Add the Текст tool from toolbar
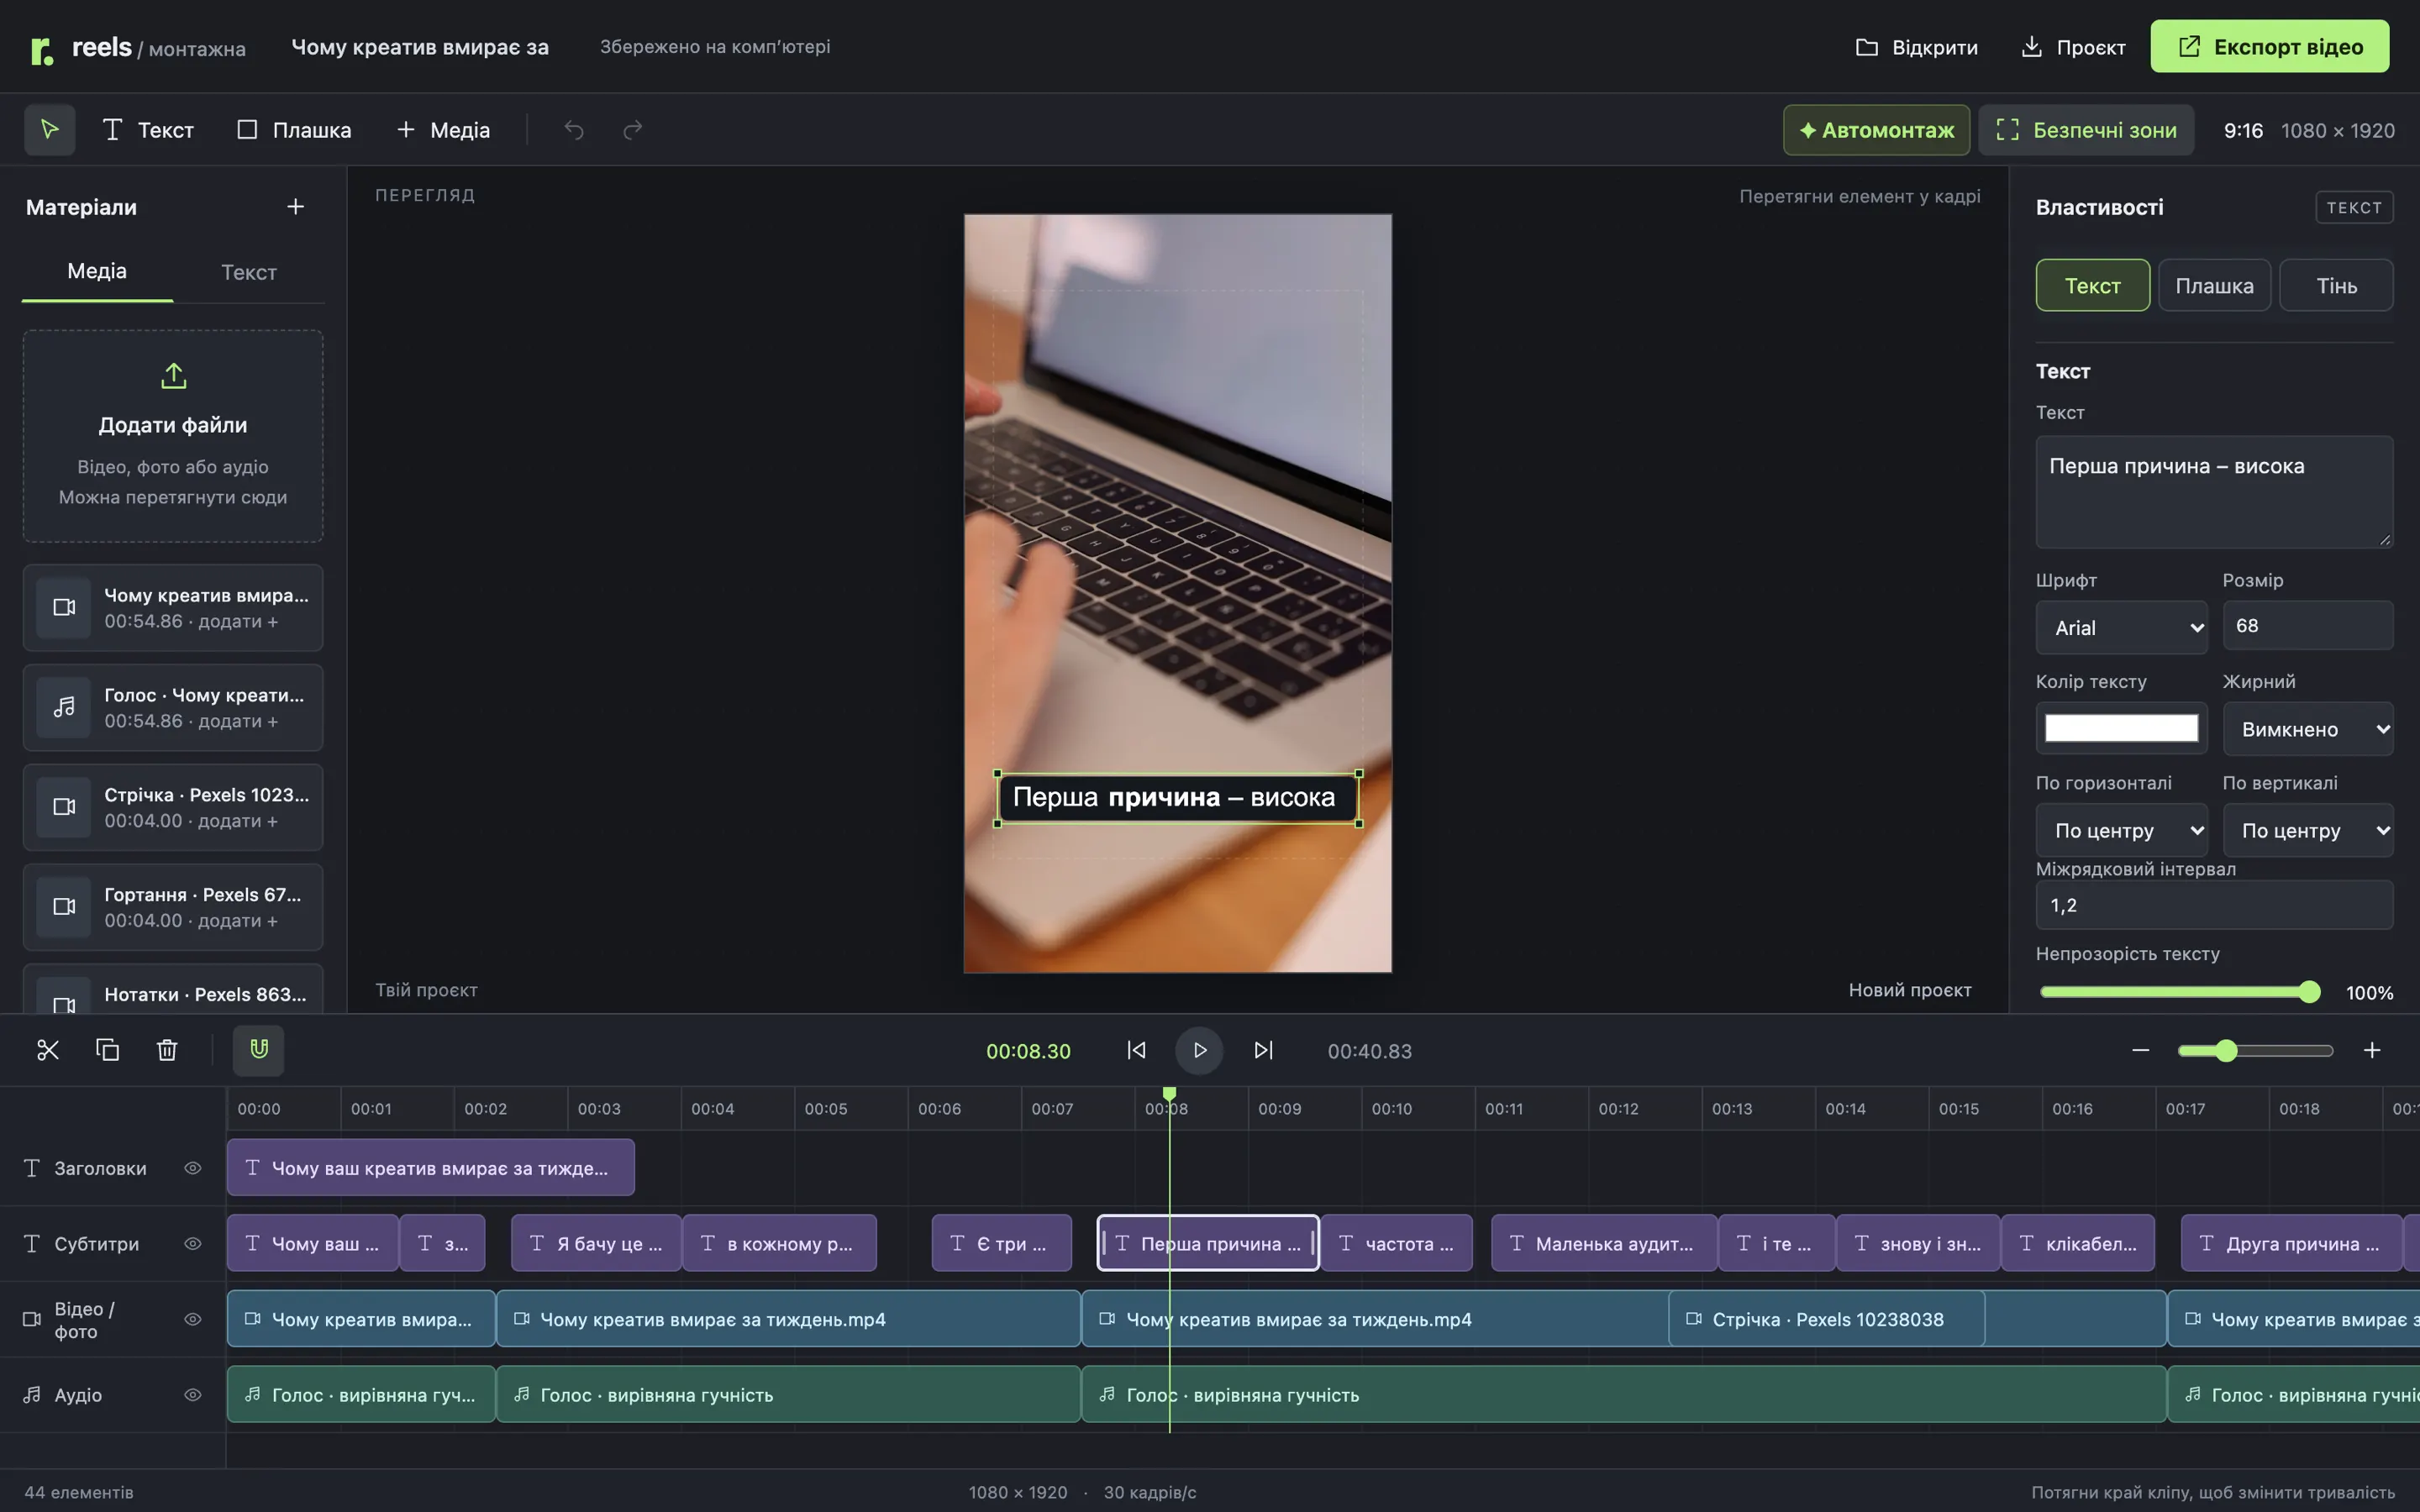Screen dimensions: 2420x1512 click(x=148, y=130)
